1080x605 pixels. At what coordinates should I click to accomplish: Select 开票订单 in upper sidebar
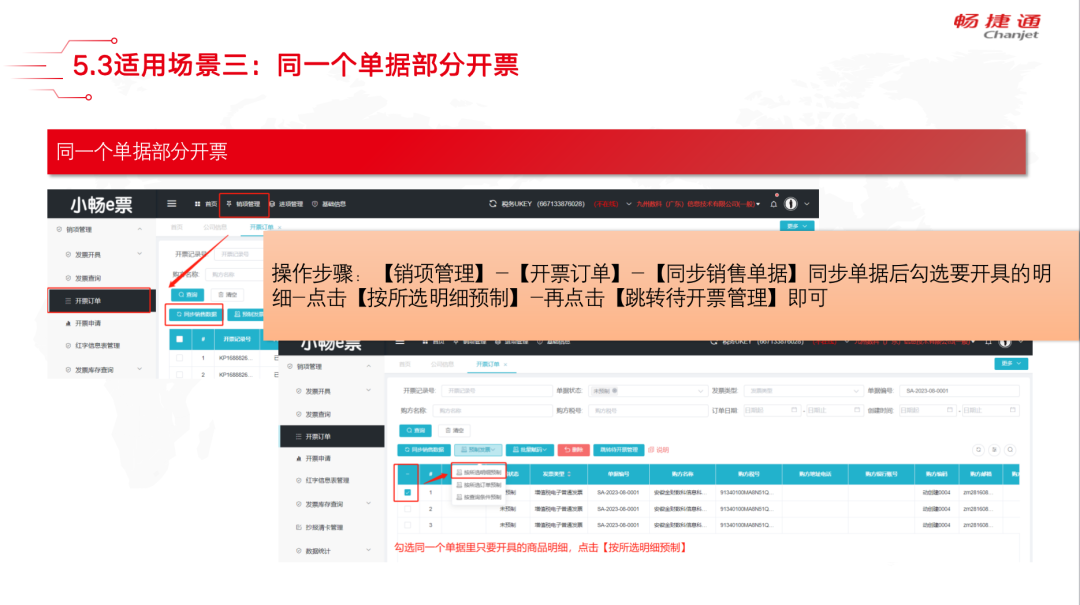point(100,301)
